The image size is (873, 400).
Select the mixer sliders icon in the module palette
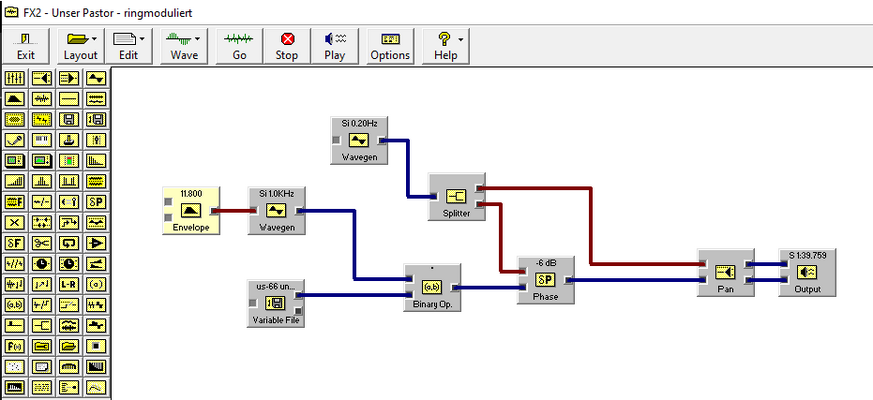pos(15,79)
